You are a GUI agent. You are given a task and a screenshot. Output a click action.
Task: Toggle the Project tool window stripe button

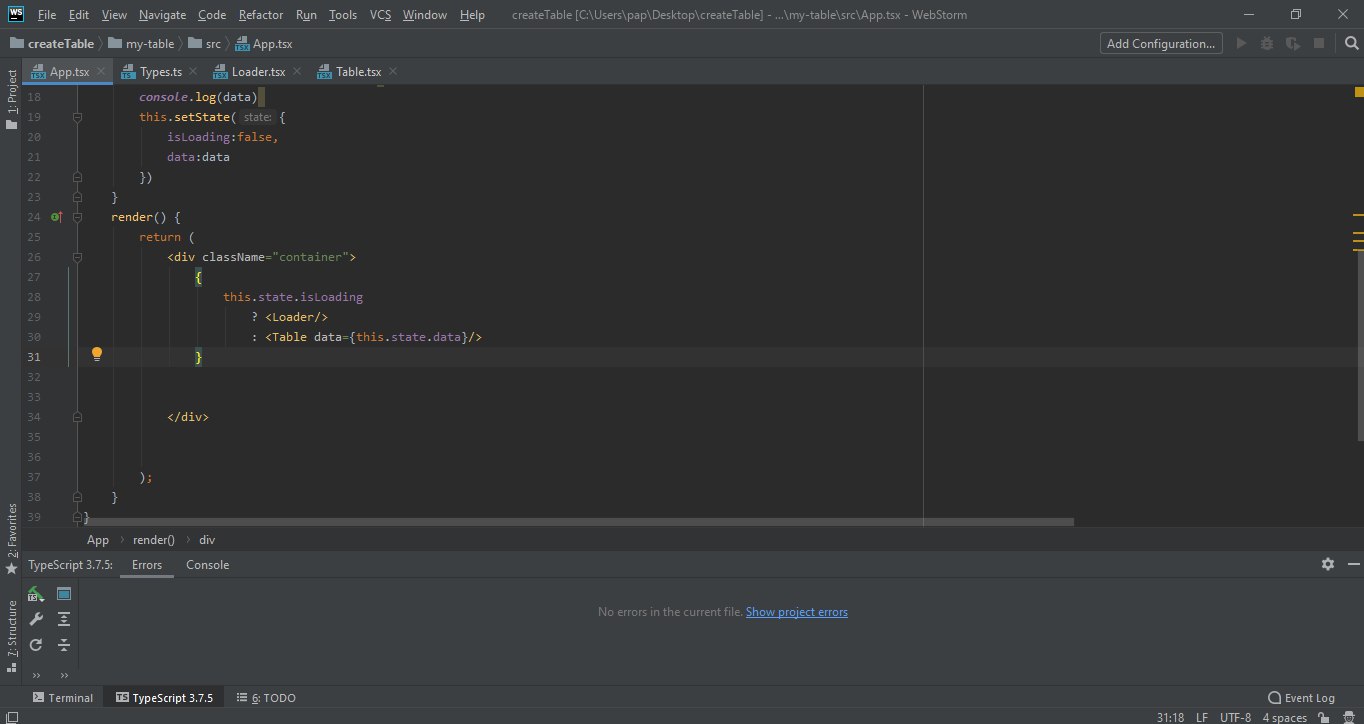11,99
